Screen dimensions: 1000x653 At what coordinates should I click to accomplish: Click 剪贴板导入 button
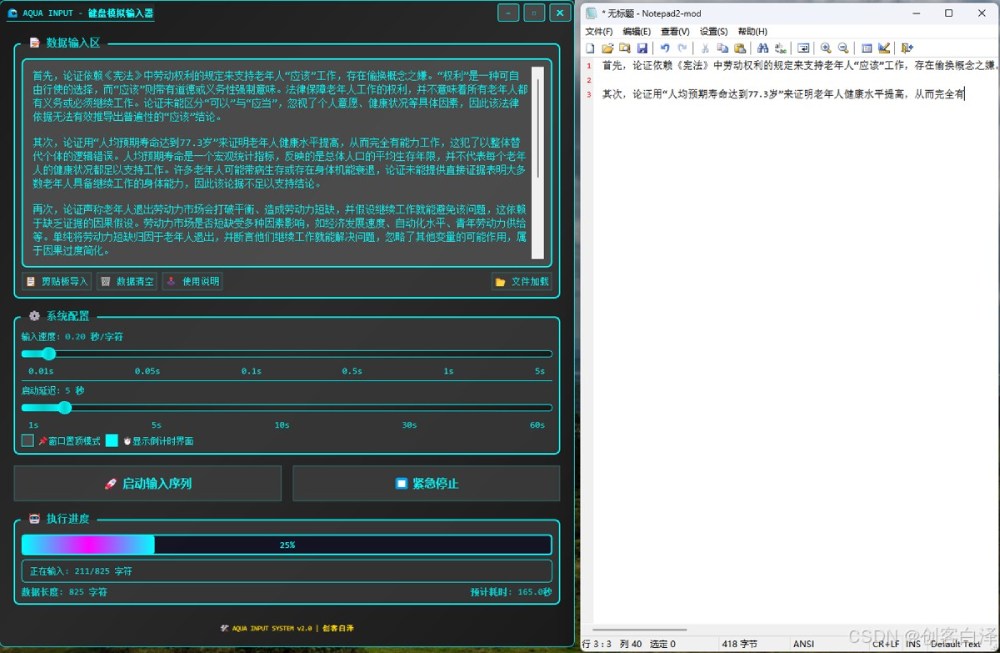[x=57, y=281]
